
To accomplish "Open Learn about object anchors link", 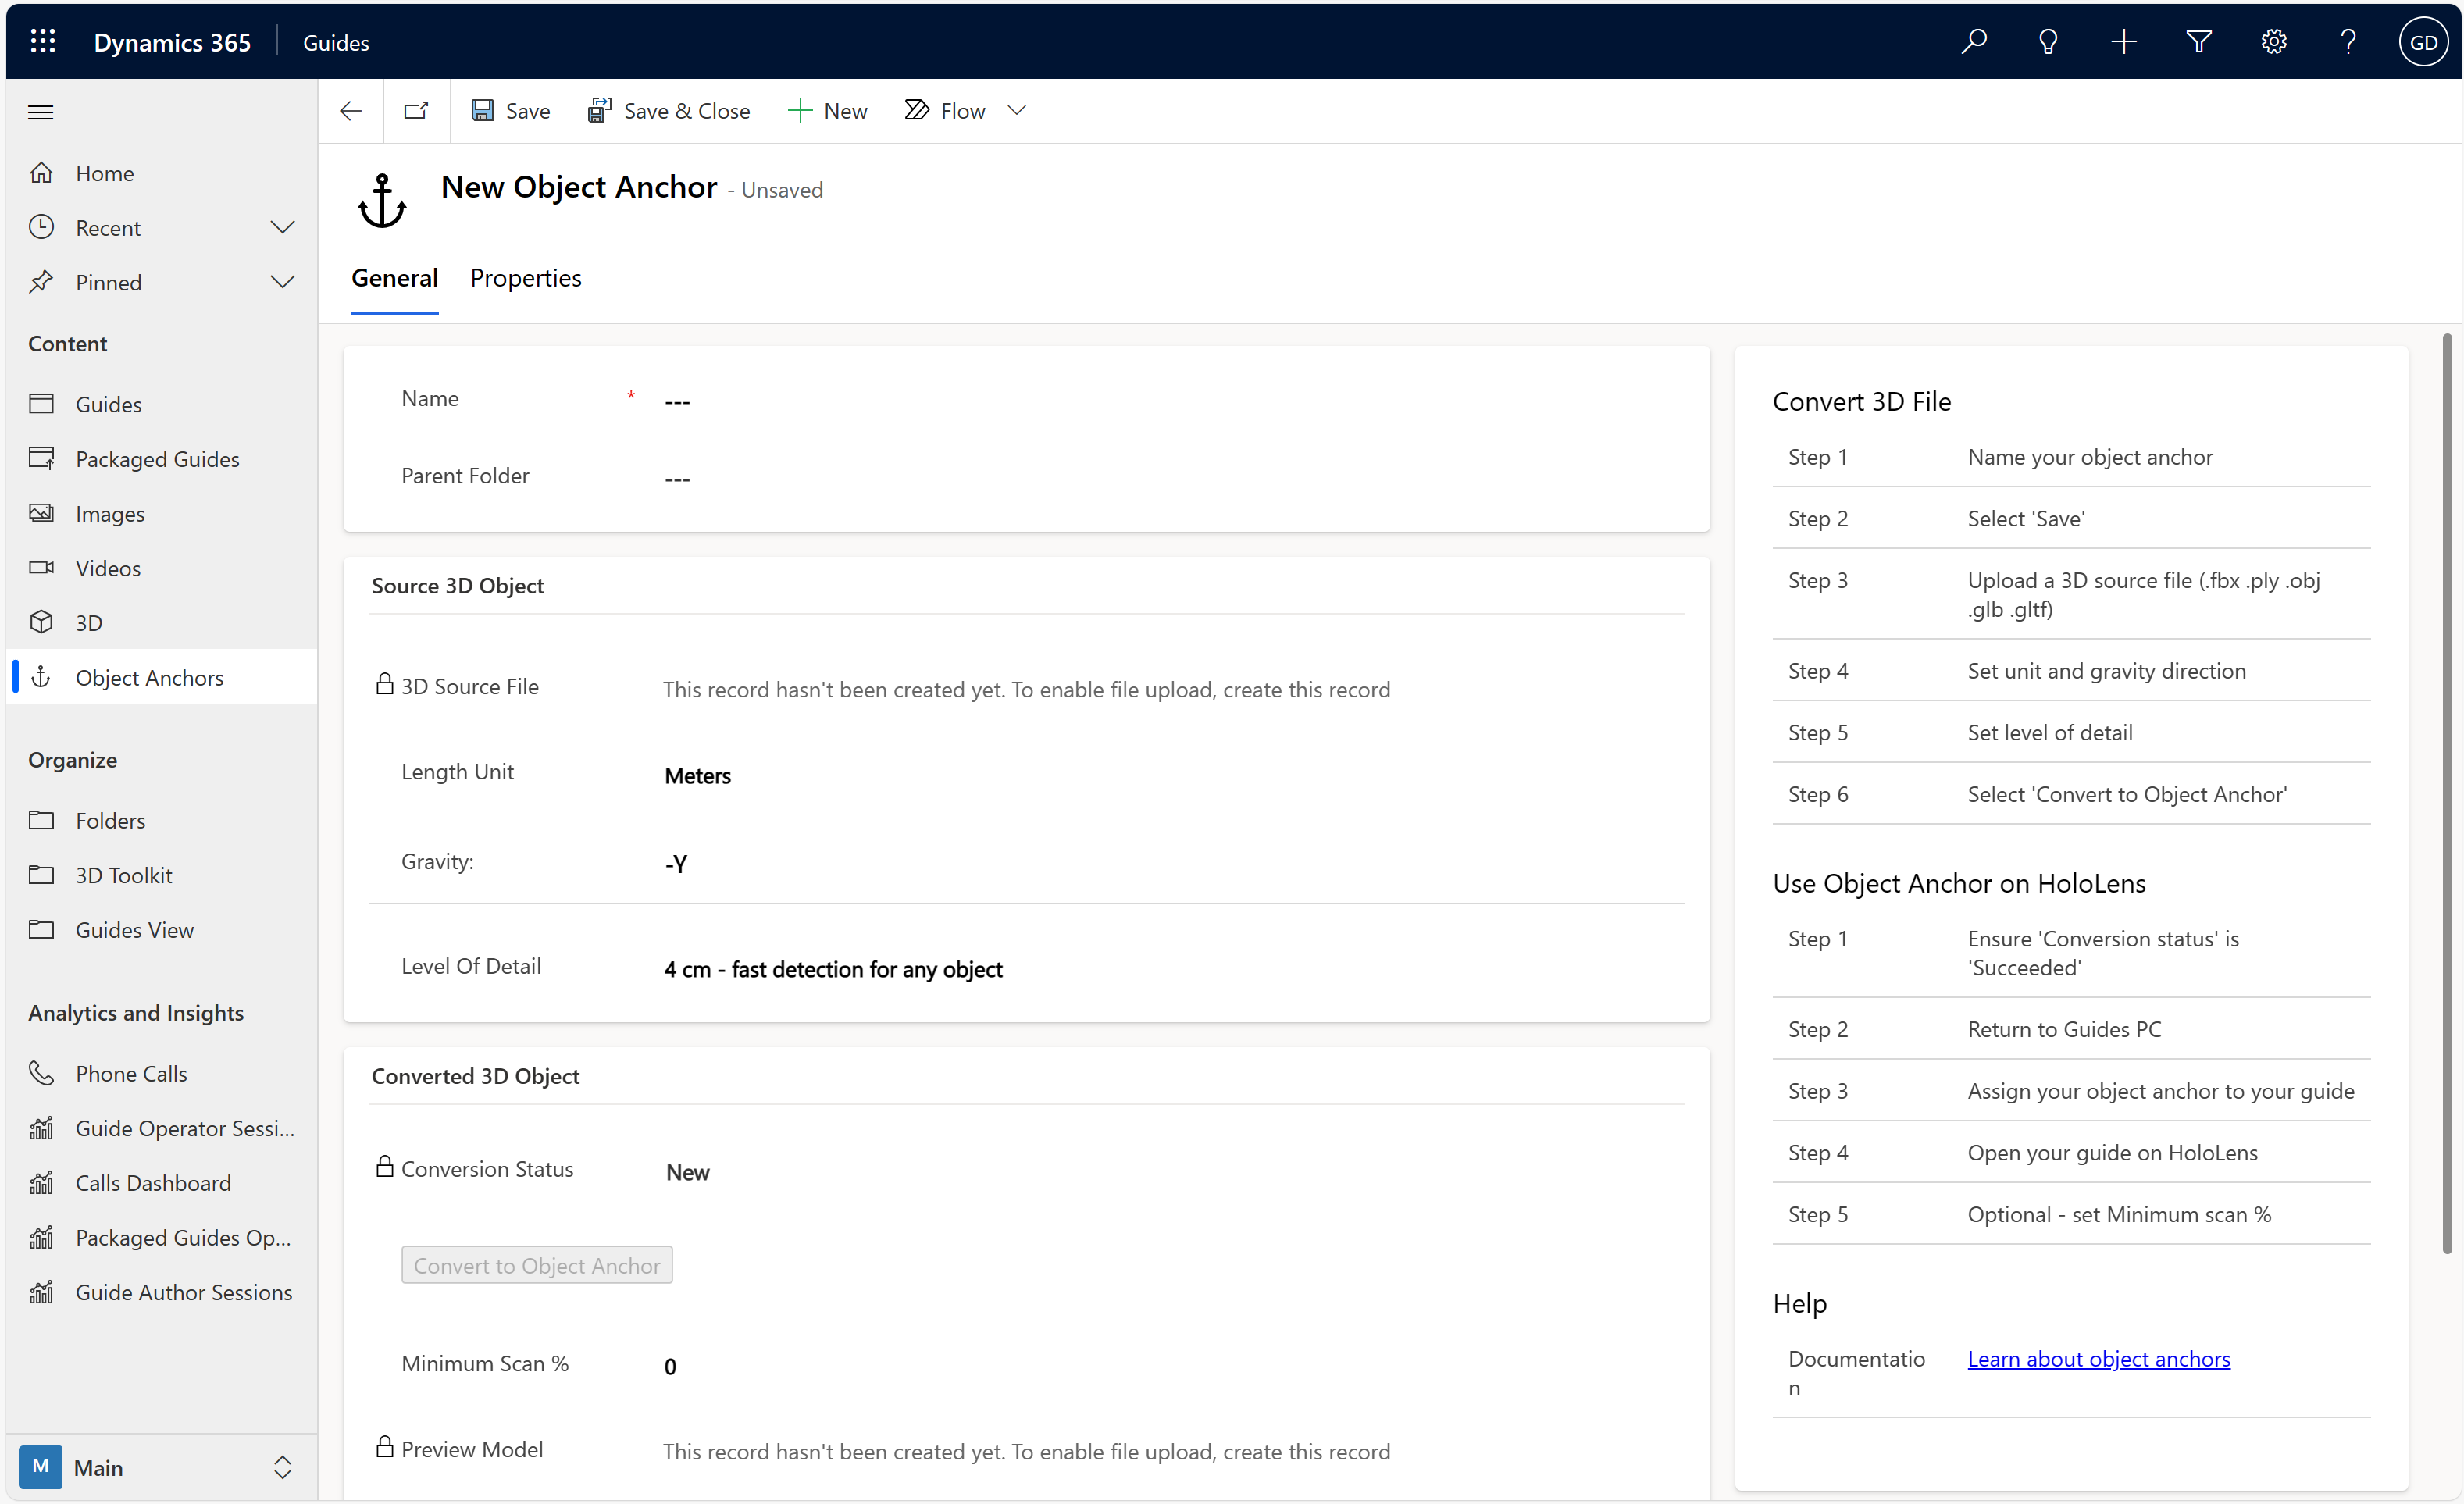I will [x=2098, y=1358].
